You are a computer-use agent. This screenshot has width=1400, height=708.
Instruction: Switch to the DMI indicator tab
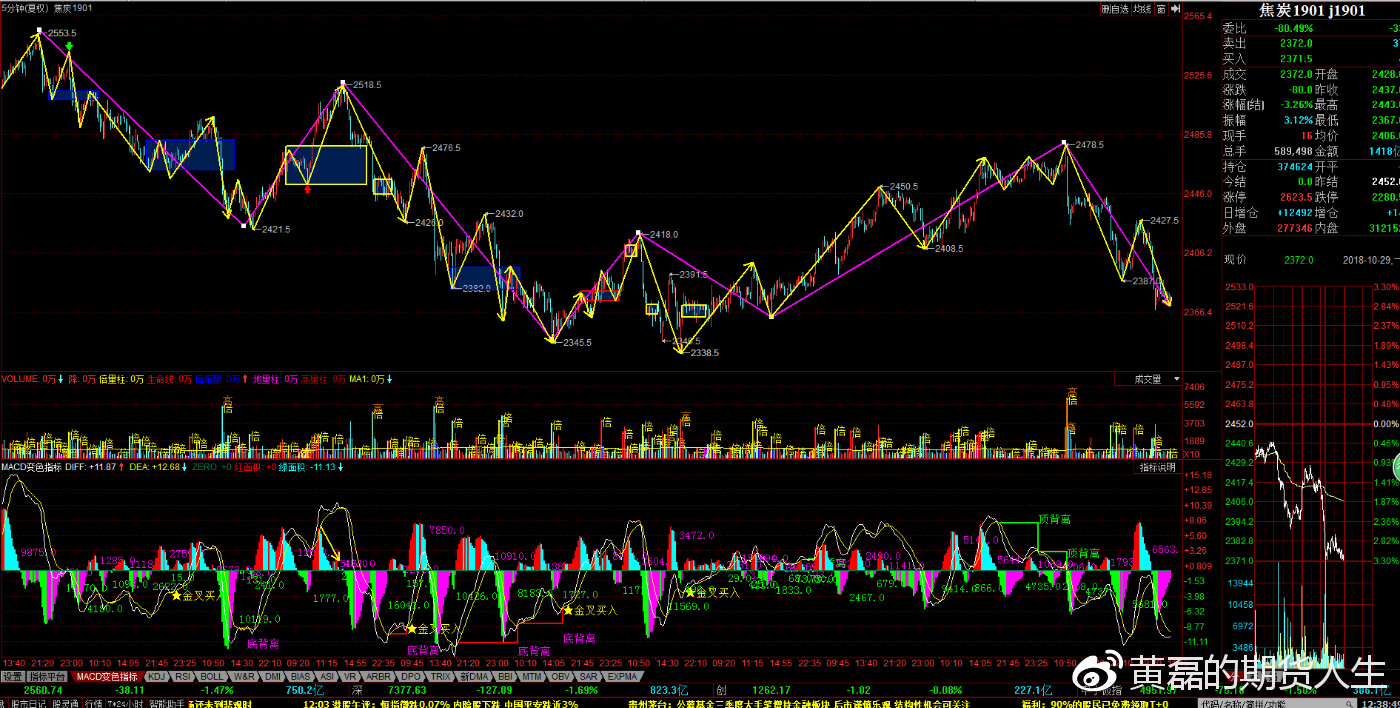(x=273, y=676)
